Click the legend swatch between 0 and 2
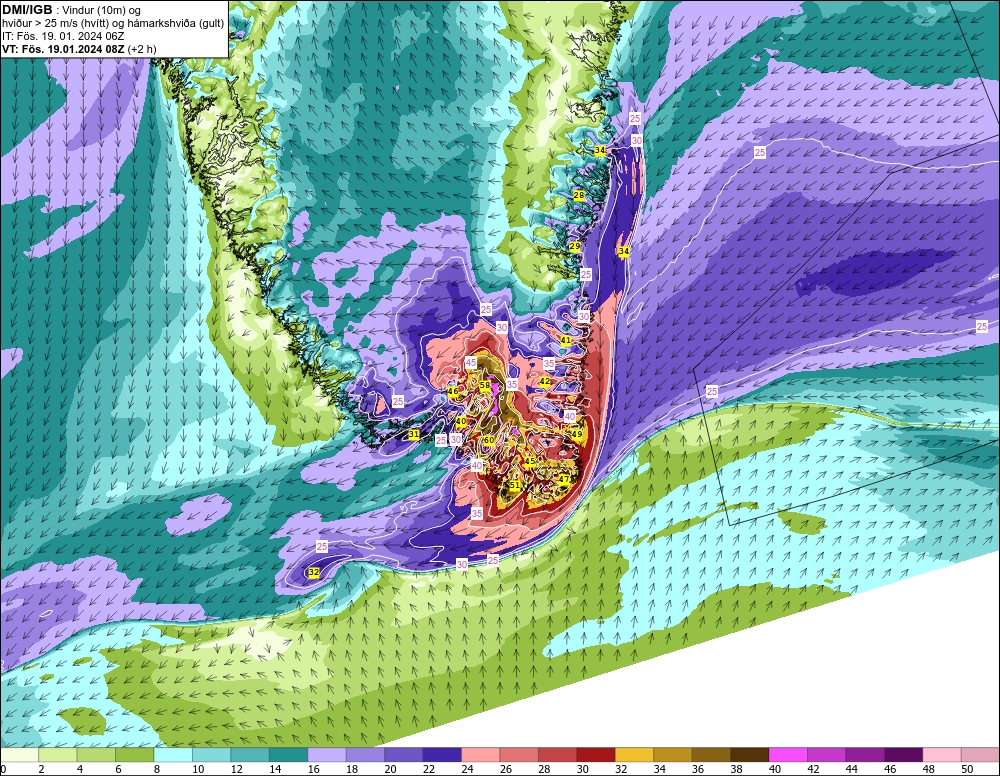 [x=20, y=755]
